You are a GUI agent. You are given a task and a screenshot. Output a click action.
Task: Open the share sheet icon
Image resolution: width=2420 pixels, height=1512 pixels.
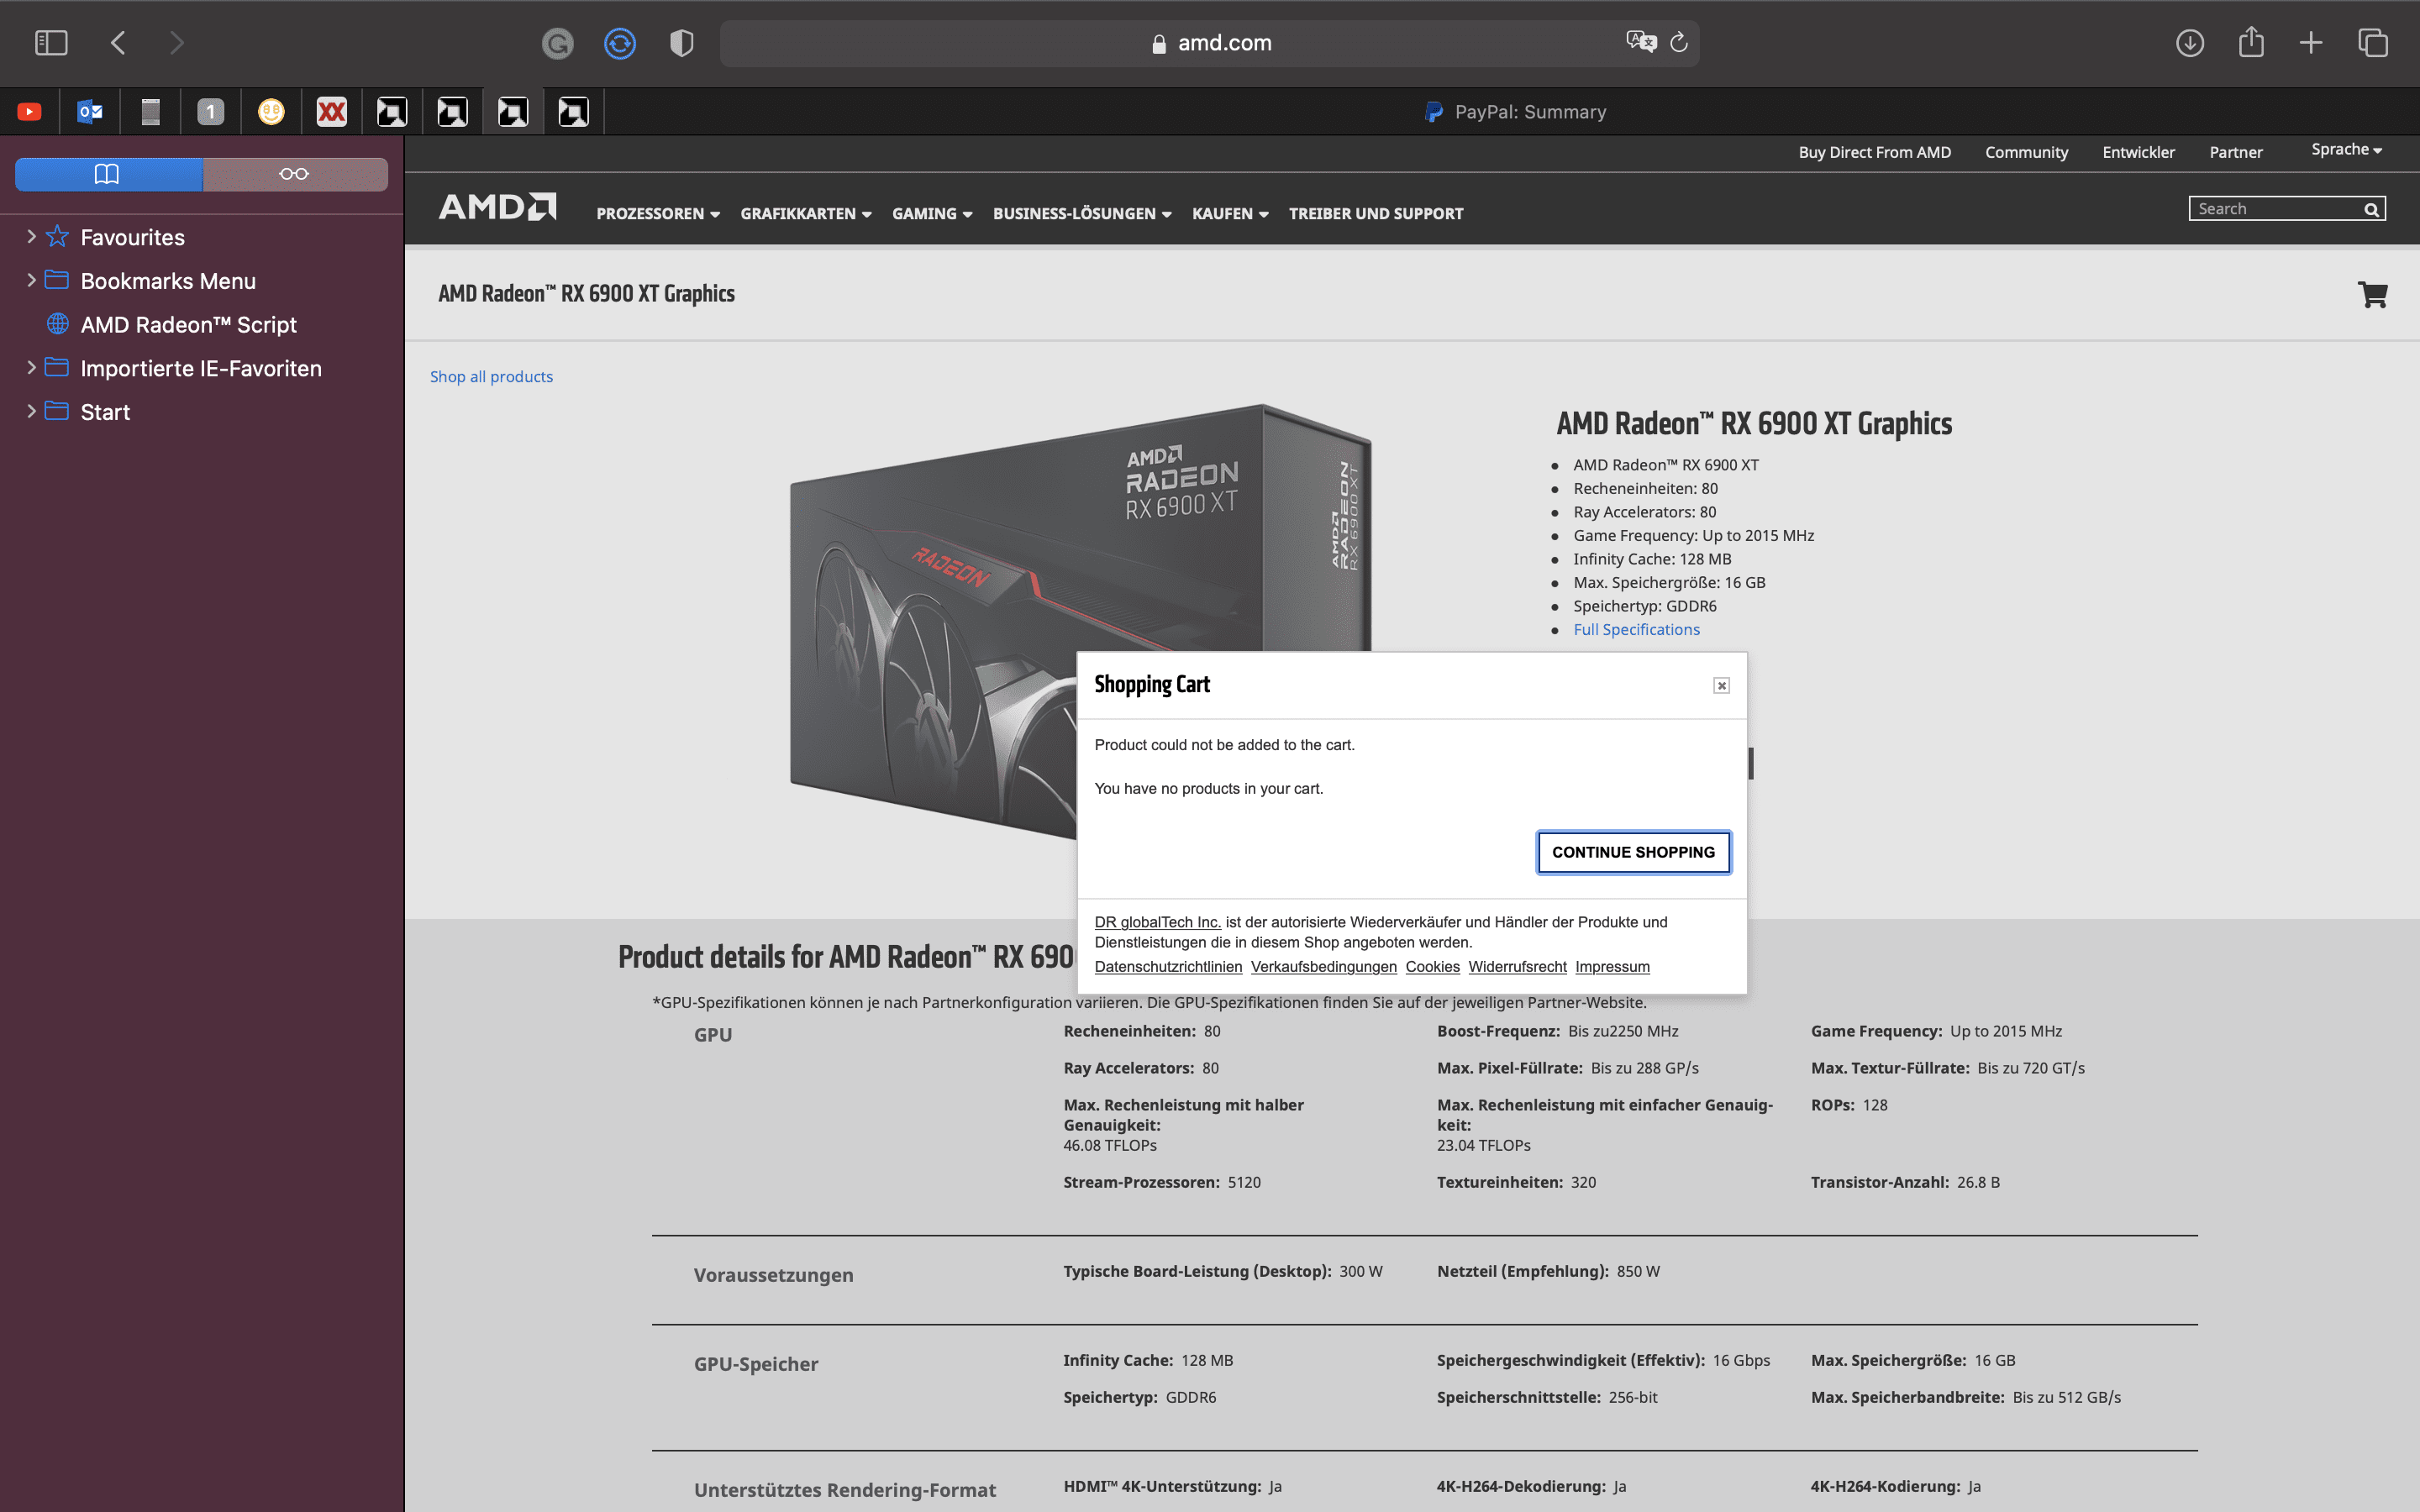tap(2251, 42)
